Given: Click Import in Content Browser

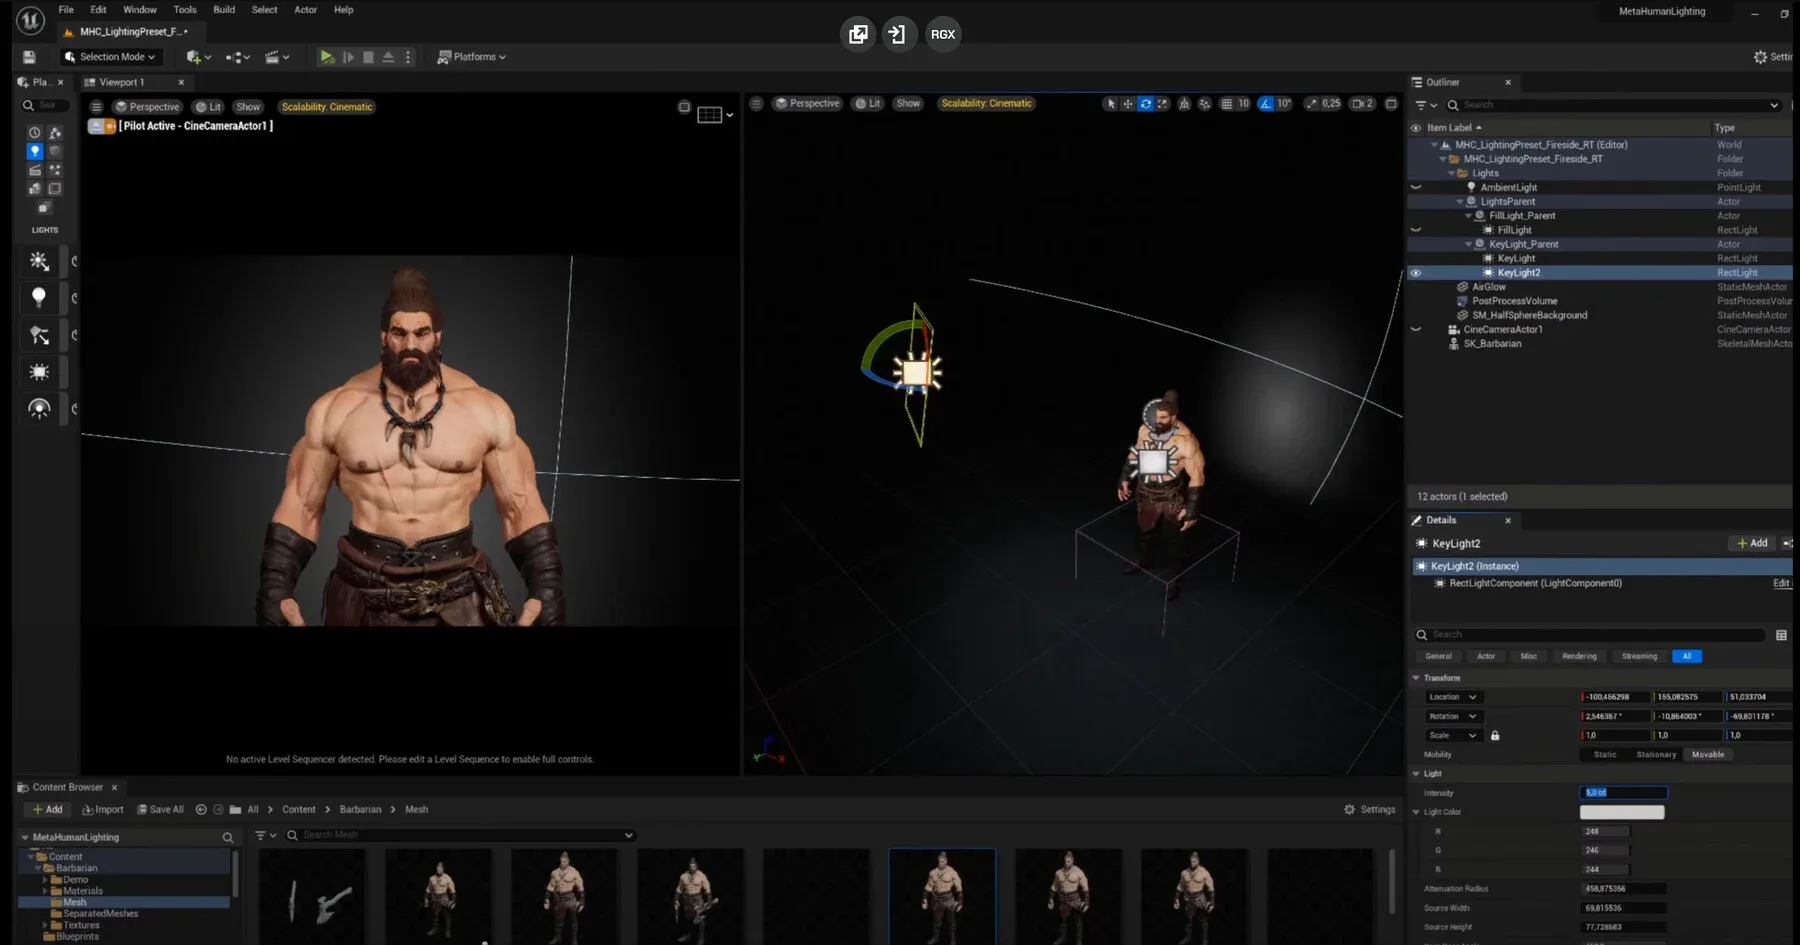Looking at the screenshot, I should tap(103, 810).
